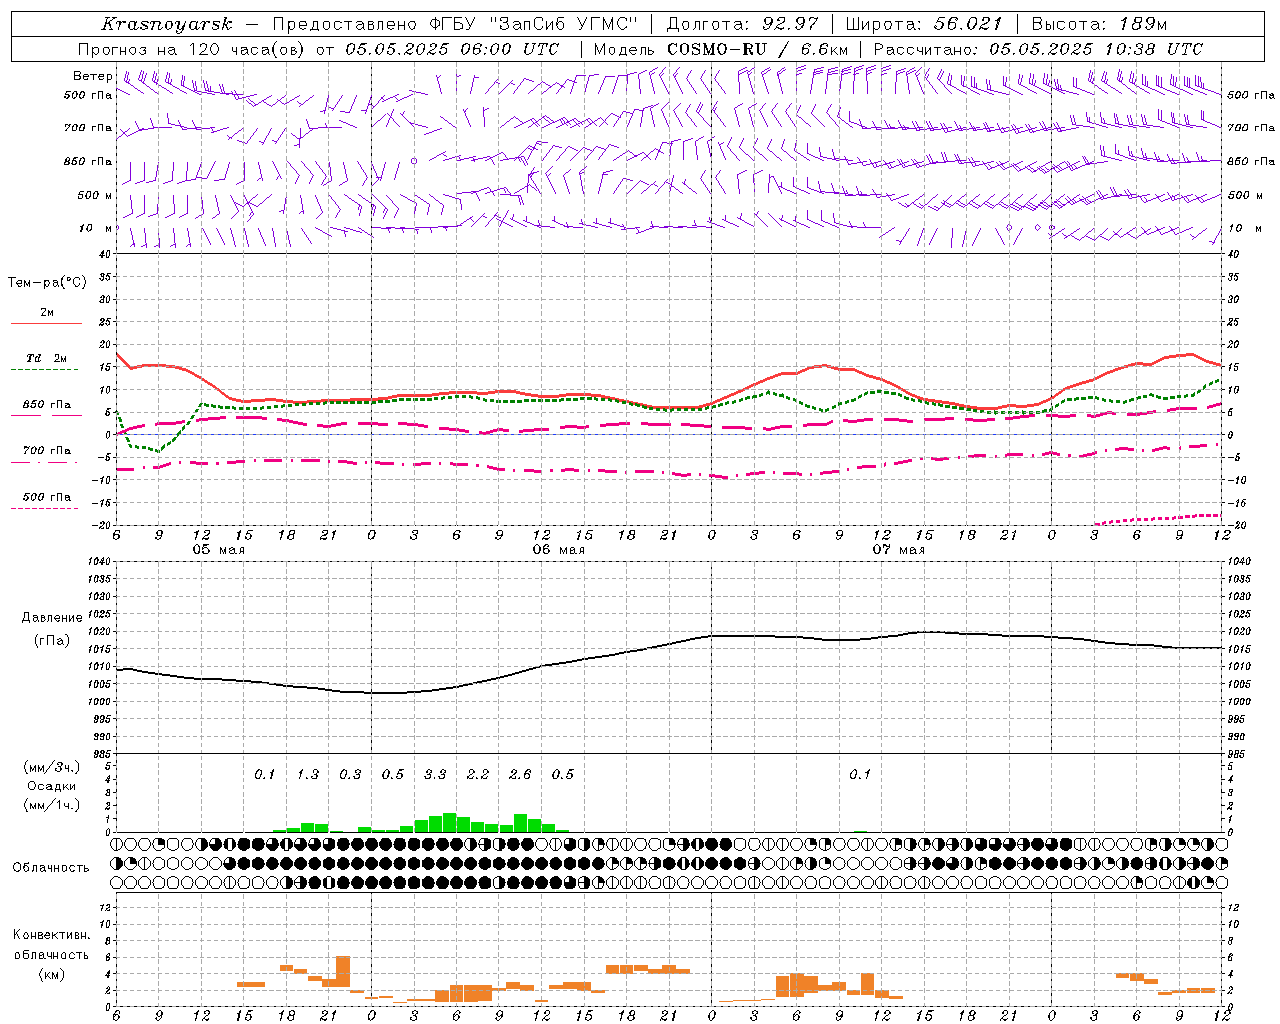
Task: Select the 'Прогноз на 120 часа(ов)' forecast text
Action: (193, 49)
